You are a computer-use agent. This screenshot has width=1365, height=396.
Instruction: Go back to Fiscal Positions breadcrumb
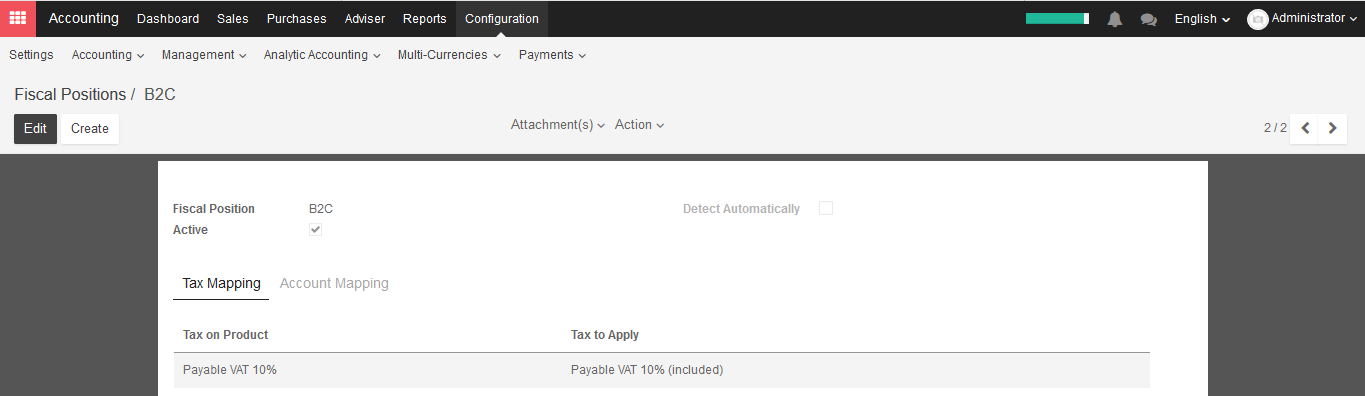tap(70, 94)
